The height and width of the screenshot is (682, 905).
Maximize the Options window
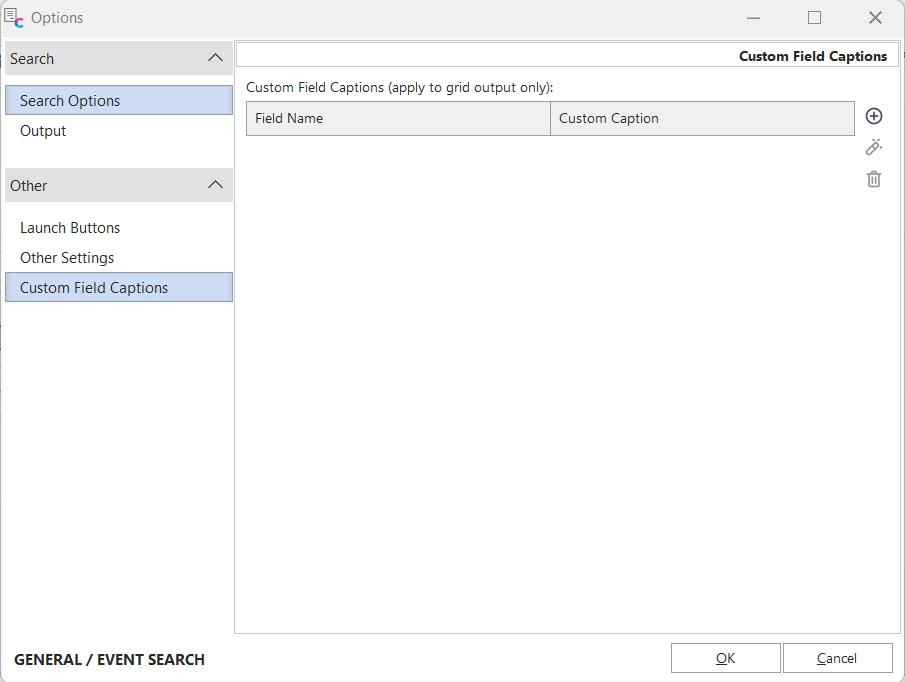(814, 18)
